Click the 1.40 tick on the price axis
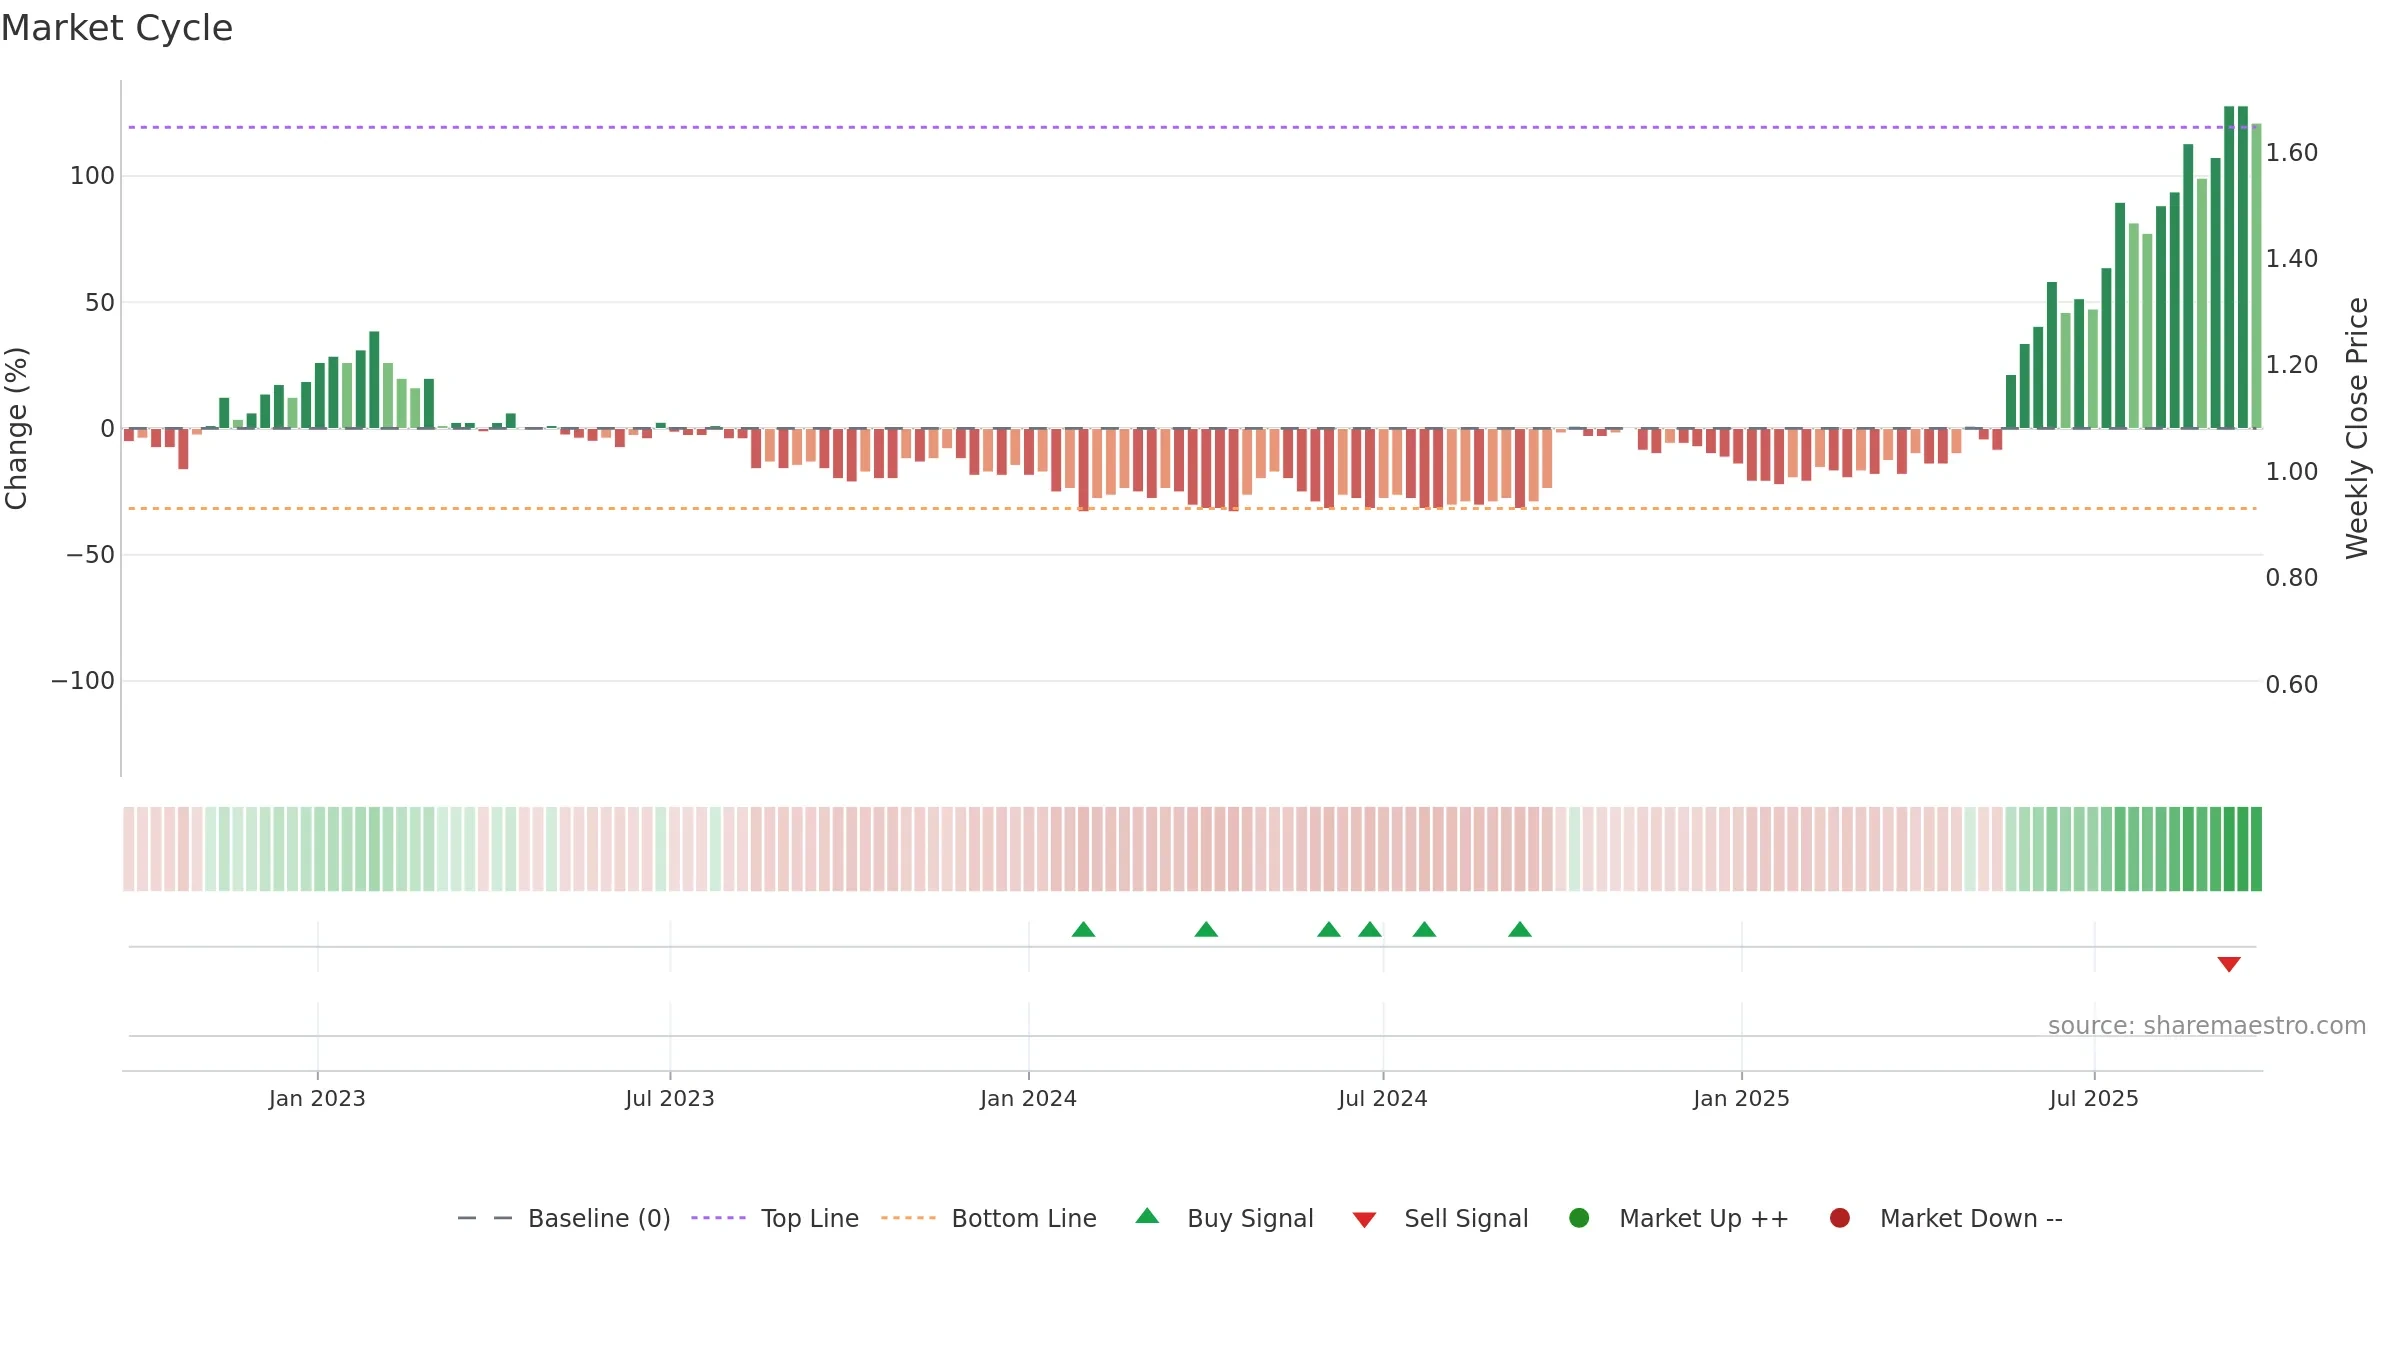The height and width of the screenshot is (1350, 2400). click(x=2292, y=259)
